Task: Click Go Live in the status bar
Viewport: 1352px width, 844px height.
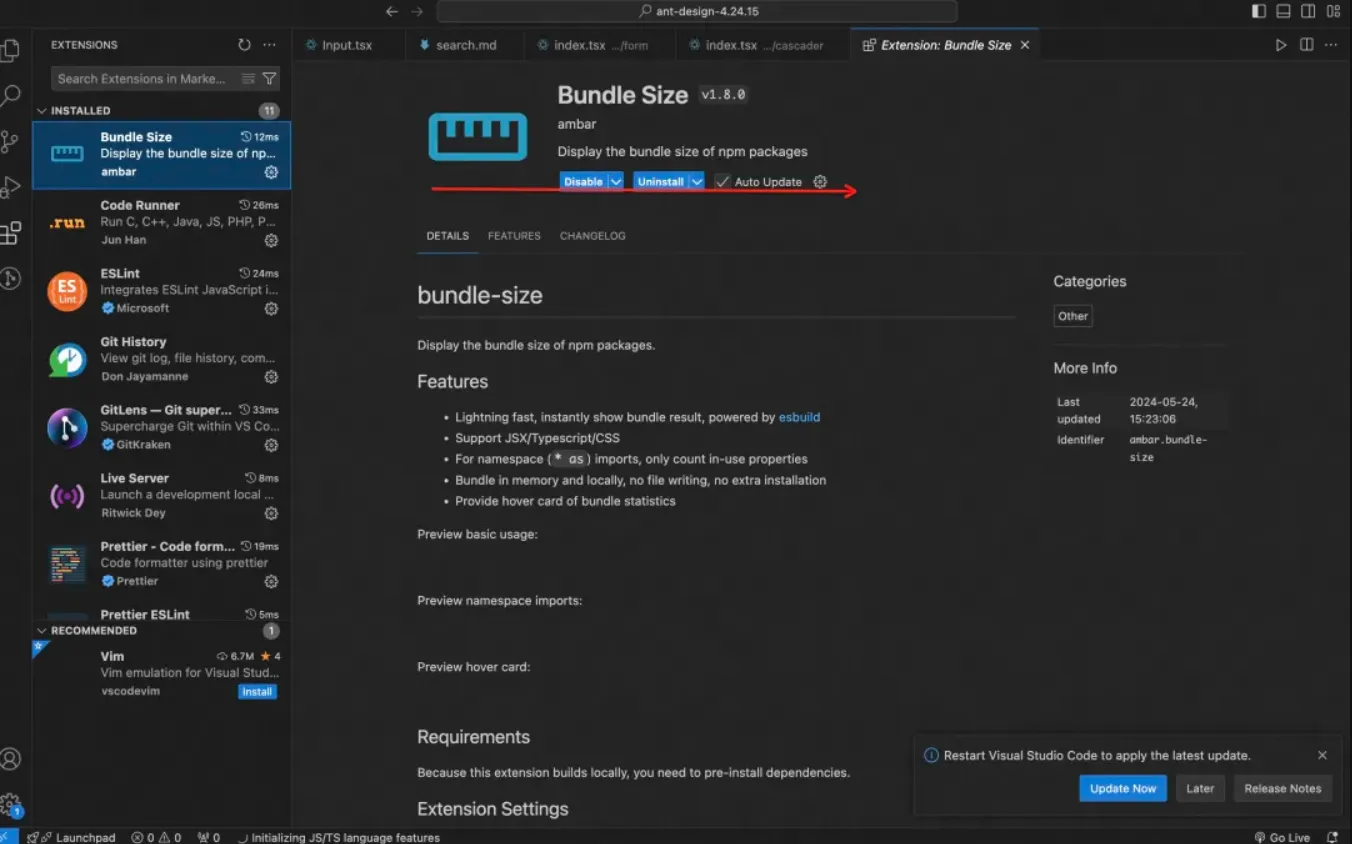Action: [1282, 837]
